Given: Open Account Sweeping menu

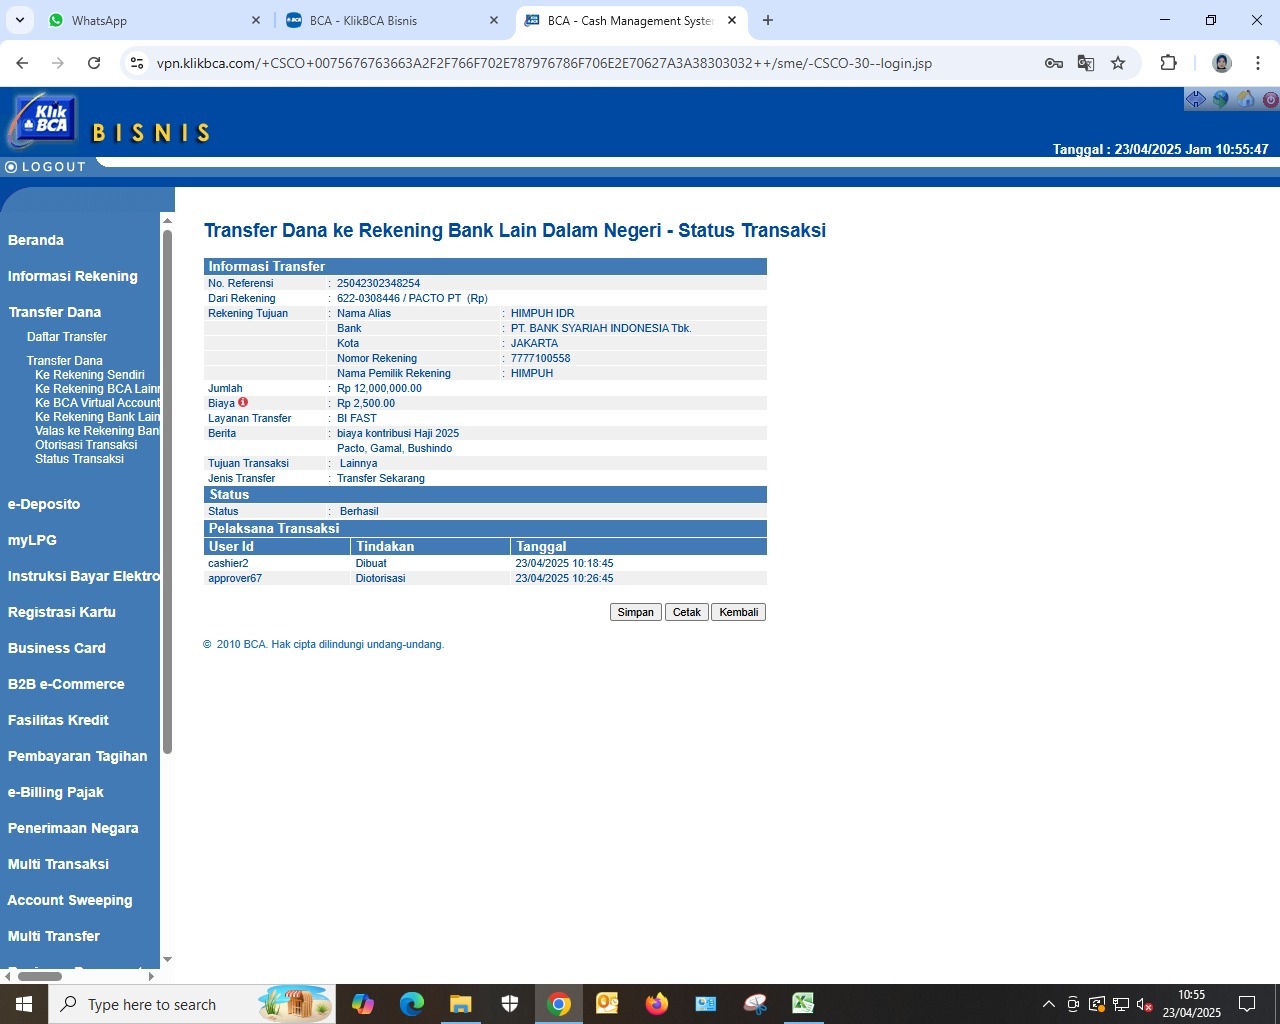Looking at the screenshot, I should 70,900.
